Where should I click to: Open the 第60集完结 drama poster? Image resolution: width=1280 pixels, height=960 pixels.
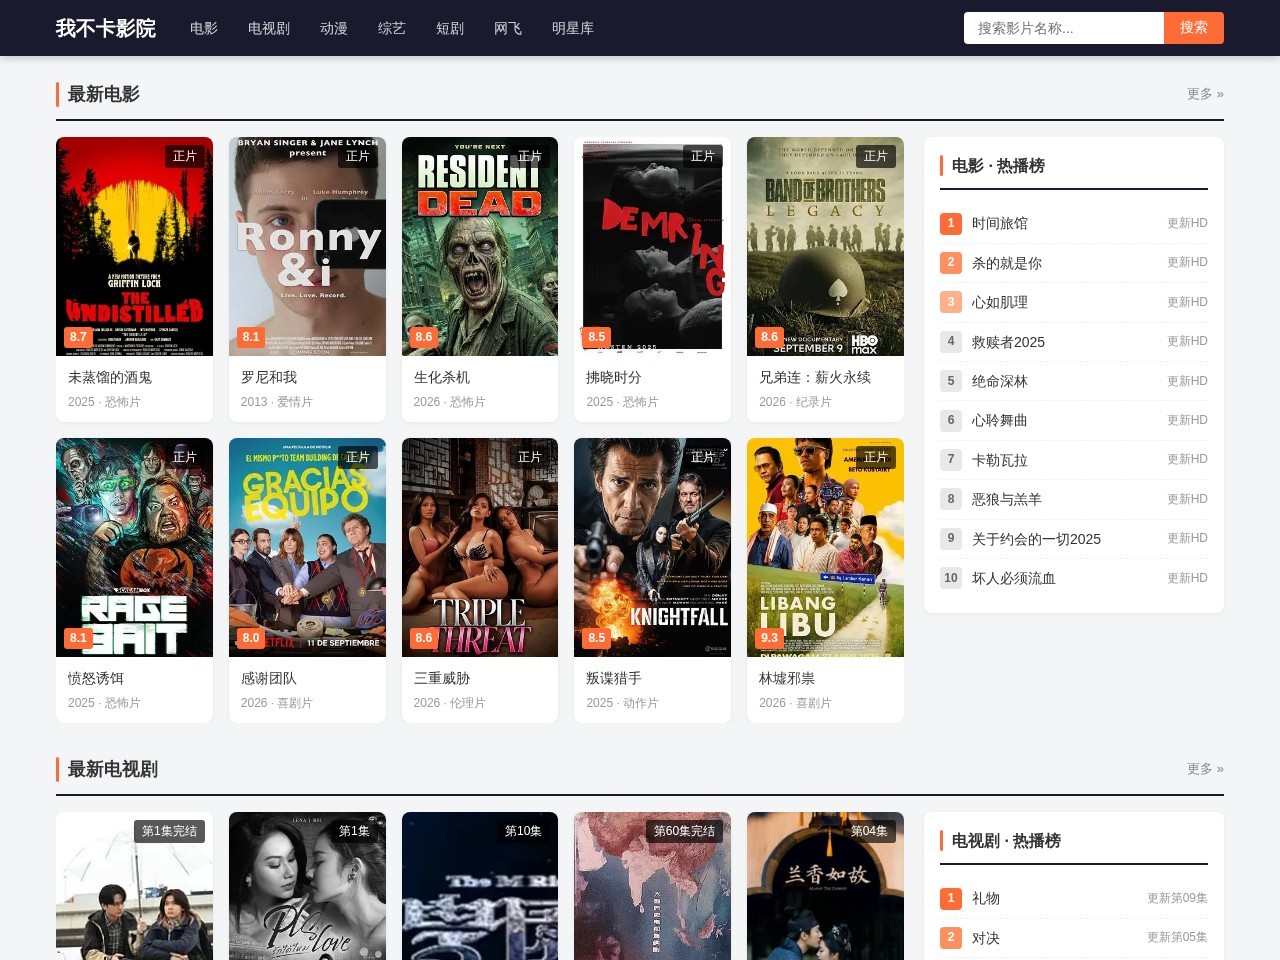(652, 886)
